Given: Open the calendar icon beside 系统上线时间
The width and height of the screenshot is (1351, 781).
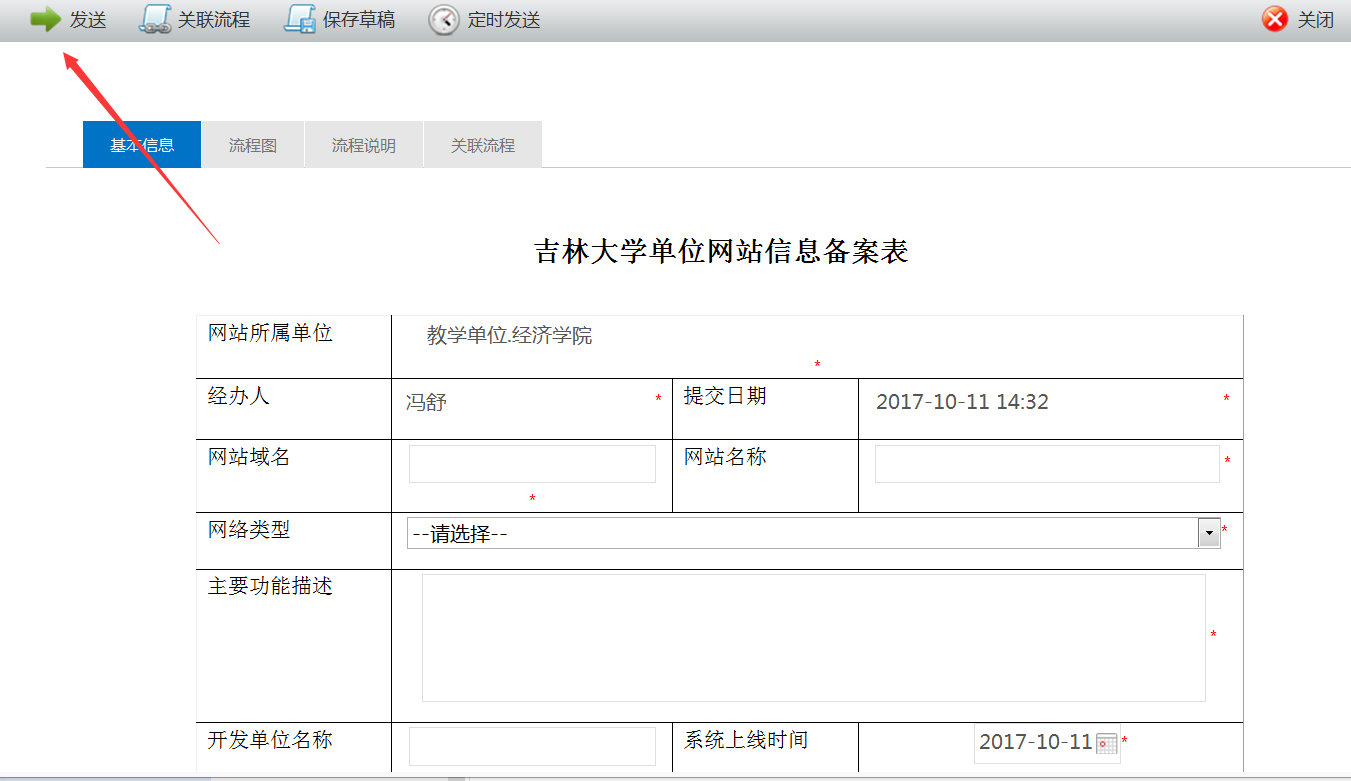Looking at the screenshot, I should 1107,743.
